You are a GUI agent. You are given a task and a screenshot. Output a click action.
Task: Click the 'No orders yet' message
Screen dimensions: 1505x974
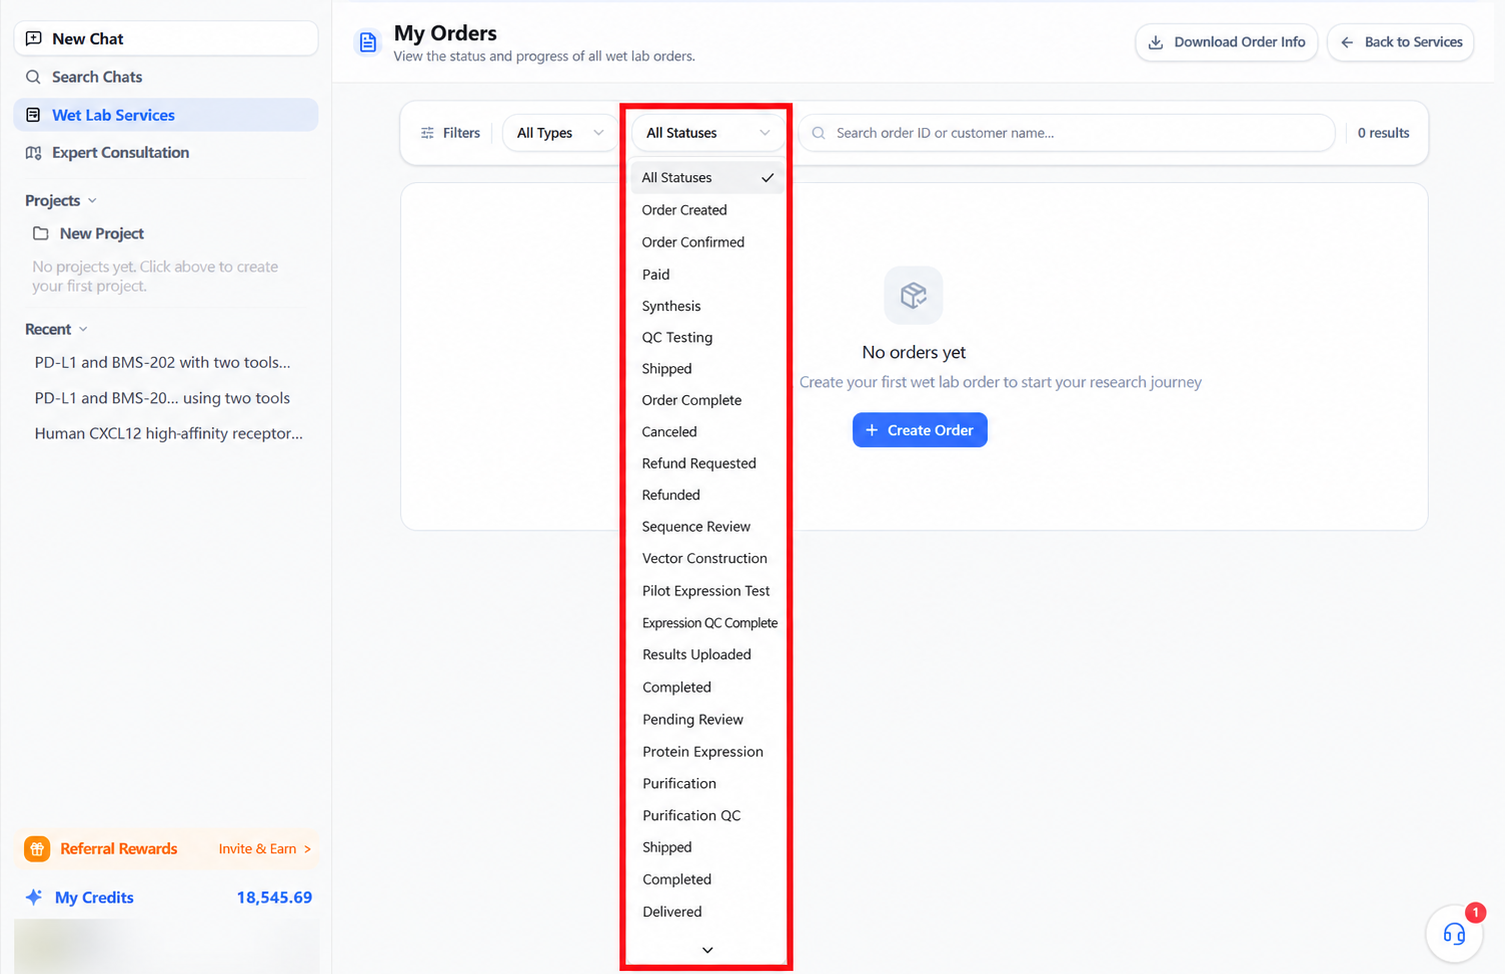point(914,352)
